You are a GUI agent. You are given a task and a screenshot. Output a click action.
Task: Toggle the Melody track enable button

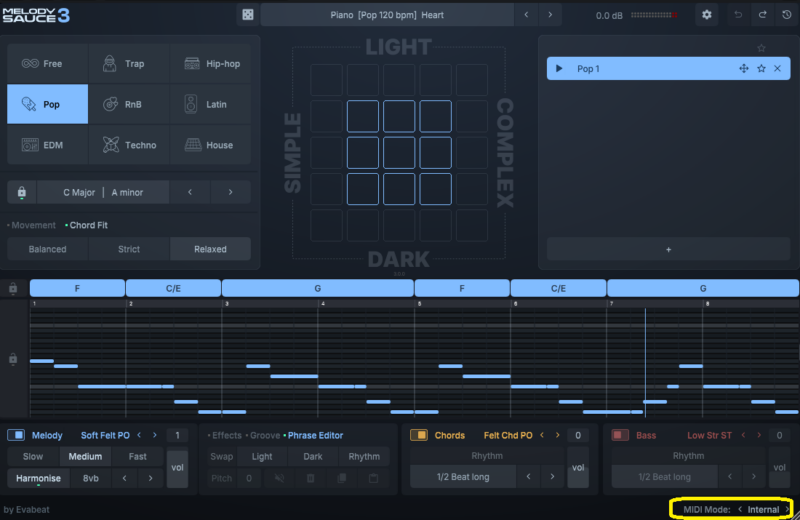click(x=16, y=435)
